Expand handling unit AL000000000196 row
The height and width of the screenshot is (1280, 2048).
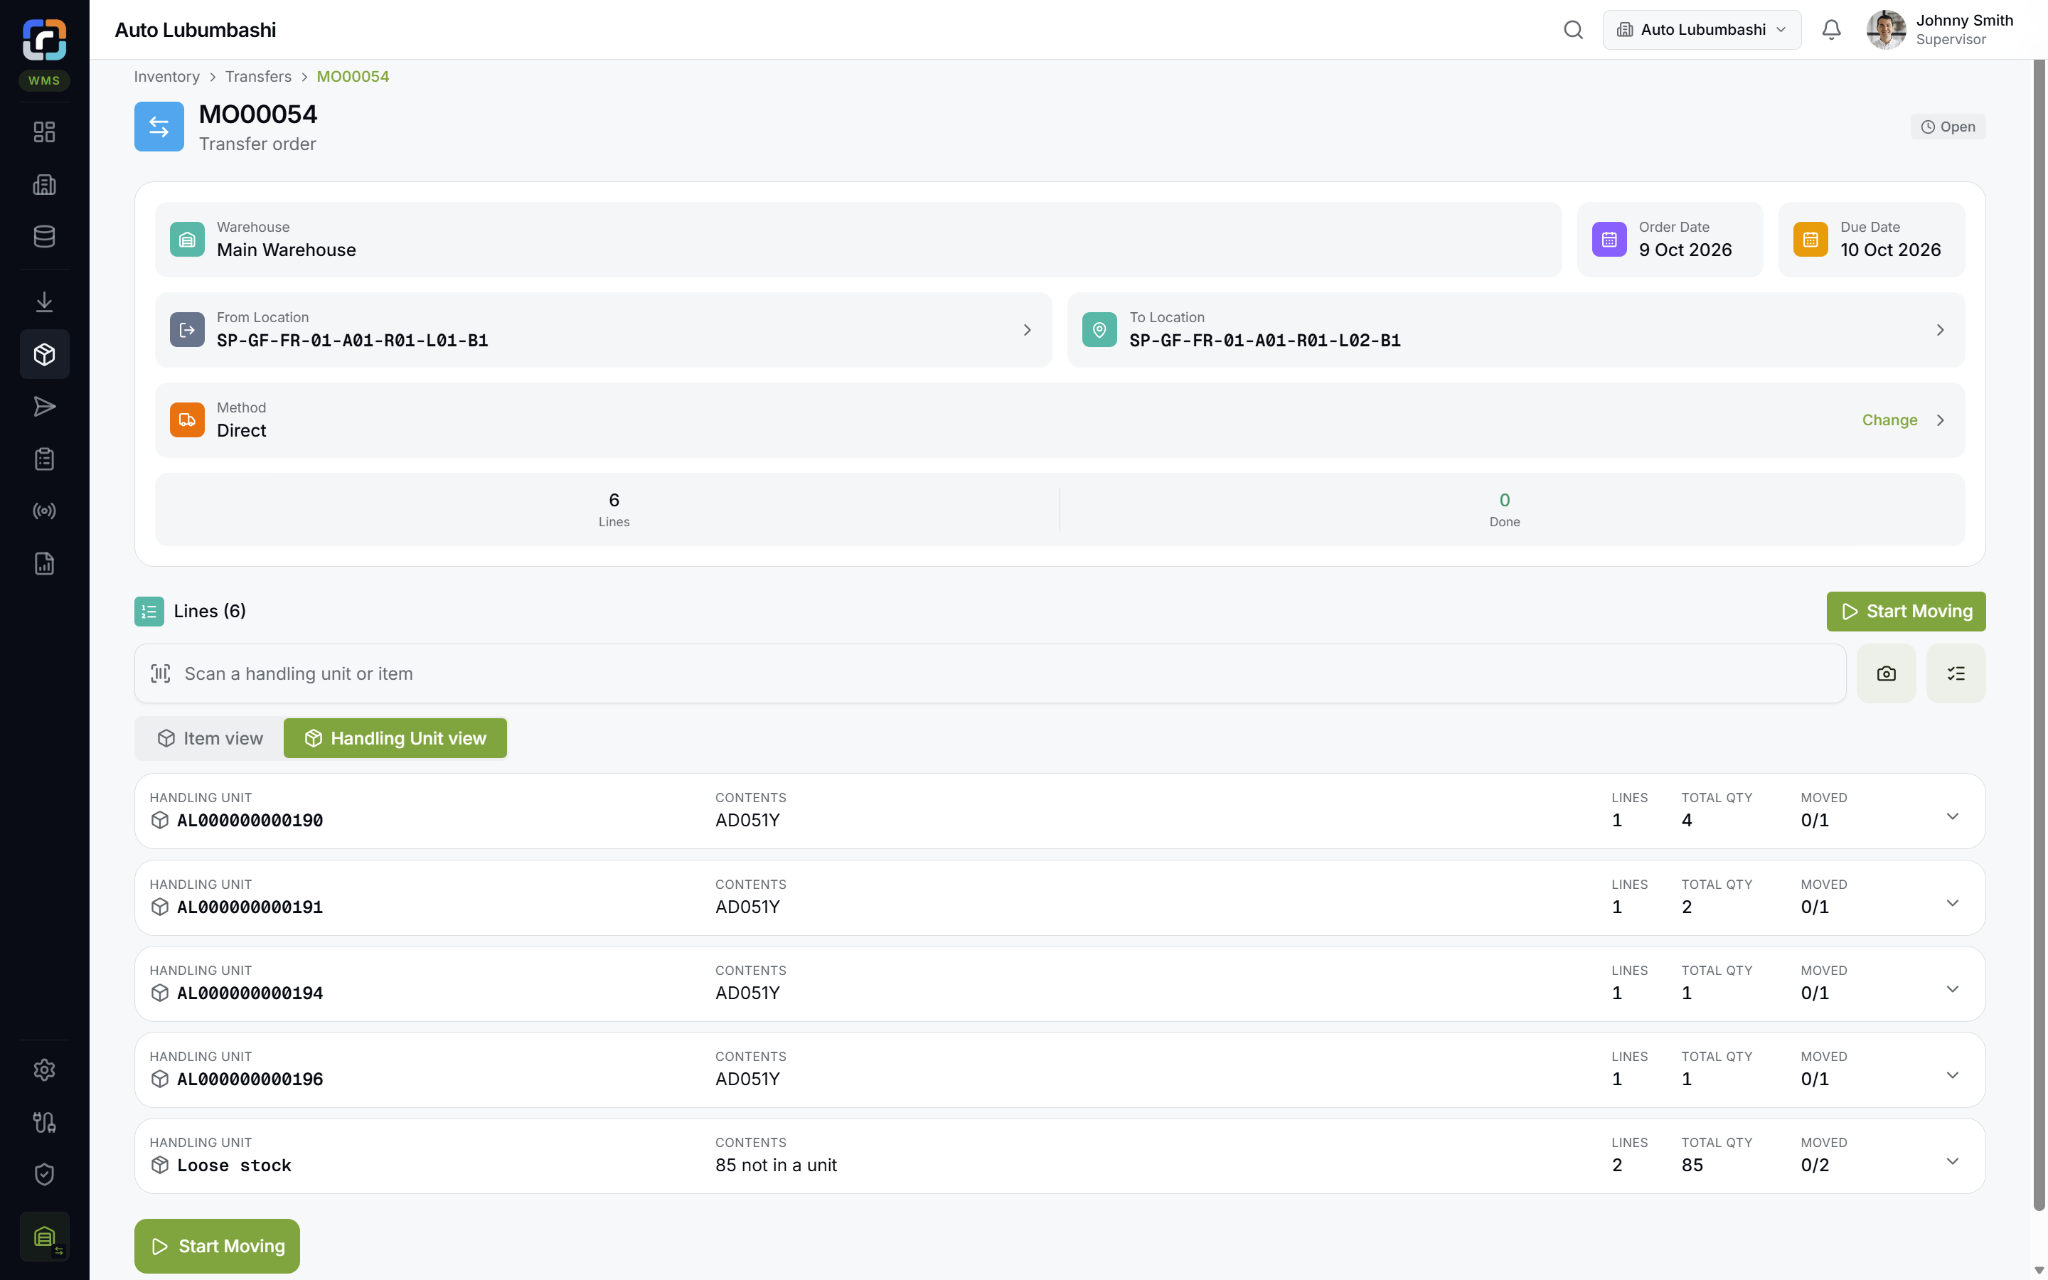(x=1952, y=1075)
